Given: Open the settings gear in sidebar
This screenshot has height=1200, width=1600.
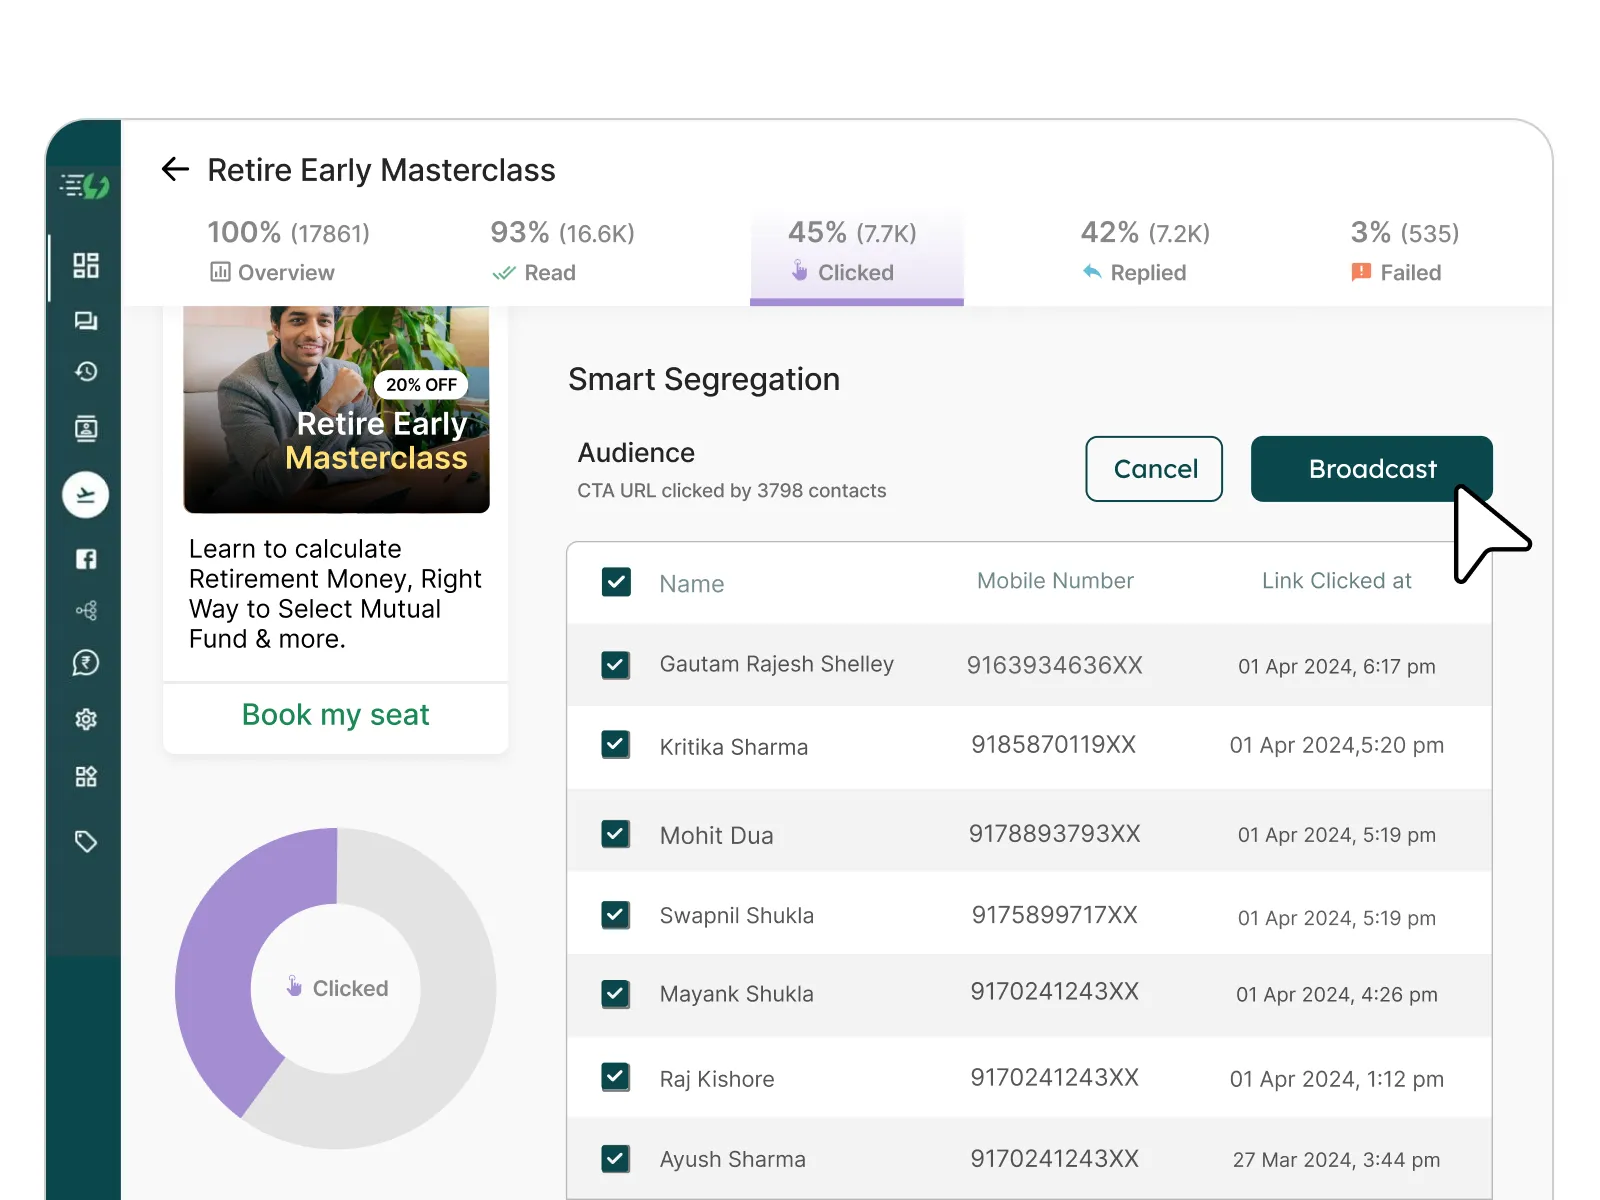Looking at the screenshot, I should (x=86, y=719).
